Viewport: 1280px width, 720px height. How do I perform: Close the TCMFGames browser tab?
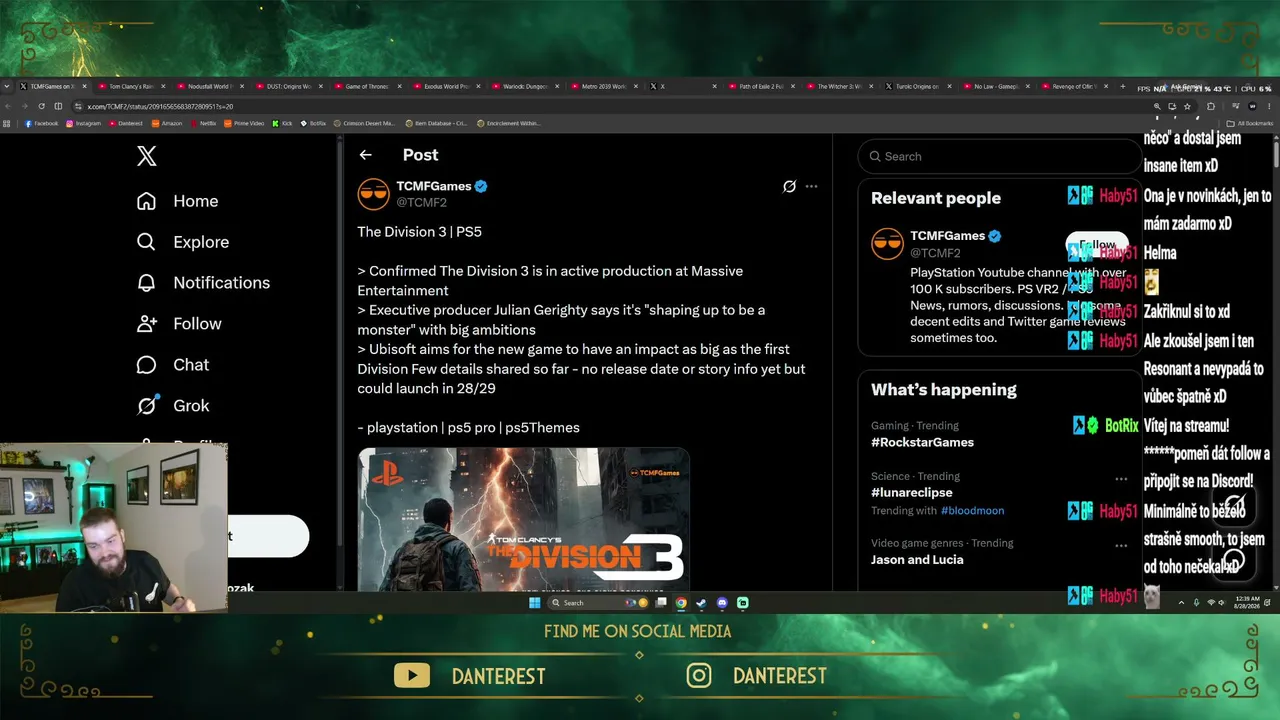pyautogui.click(x=85, y=87)
